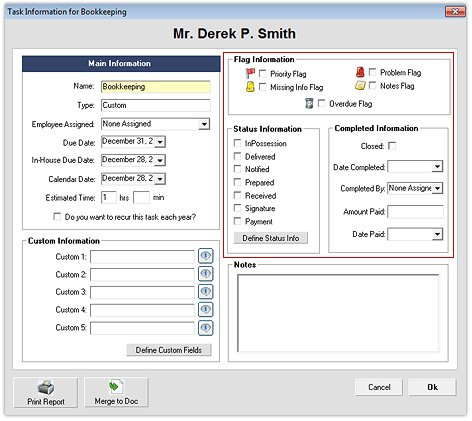Screen dimensions: 472x421
Task: Click the Custom 1 text field
Action: point(142,257)
